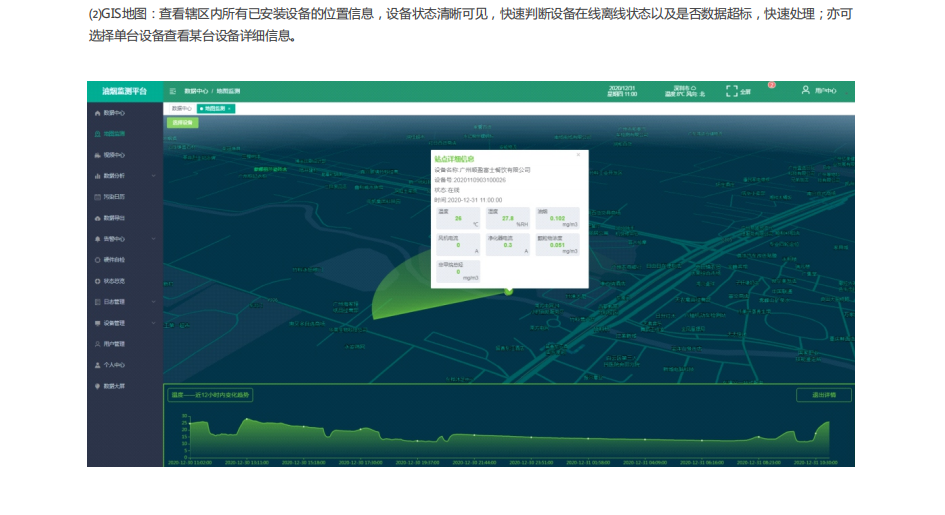
Task: Expand the 数据分析 submenu chevron
Action: click(154, 176)
